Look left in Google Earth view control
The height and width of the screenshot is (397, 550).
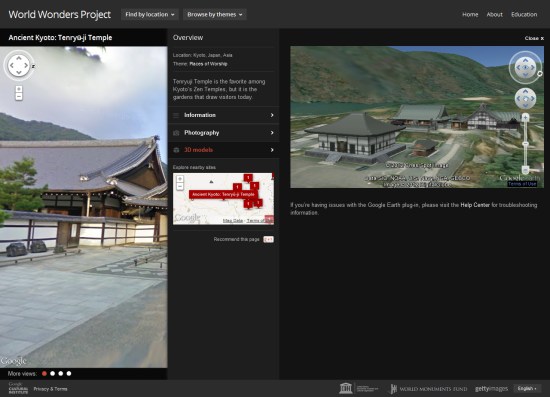[x=518, y=67]
